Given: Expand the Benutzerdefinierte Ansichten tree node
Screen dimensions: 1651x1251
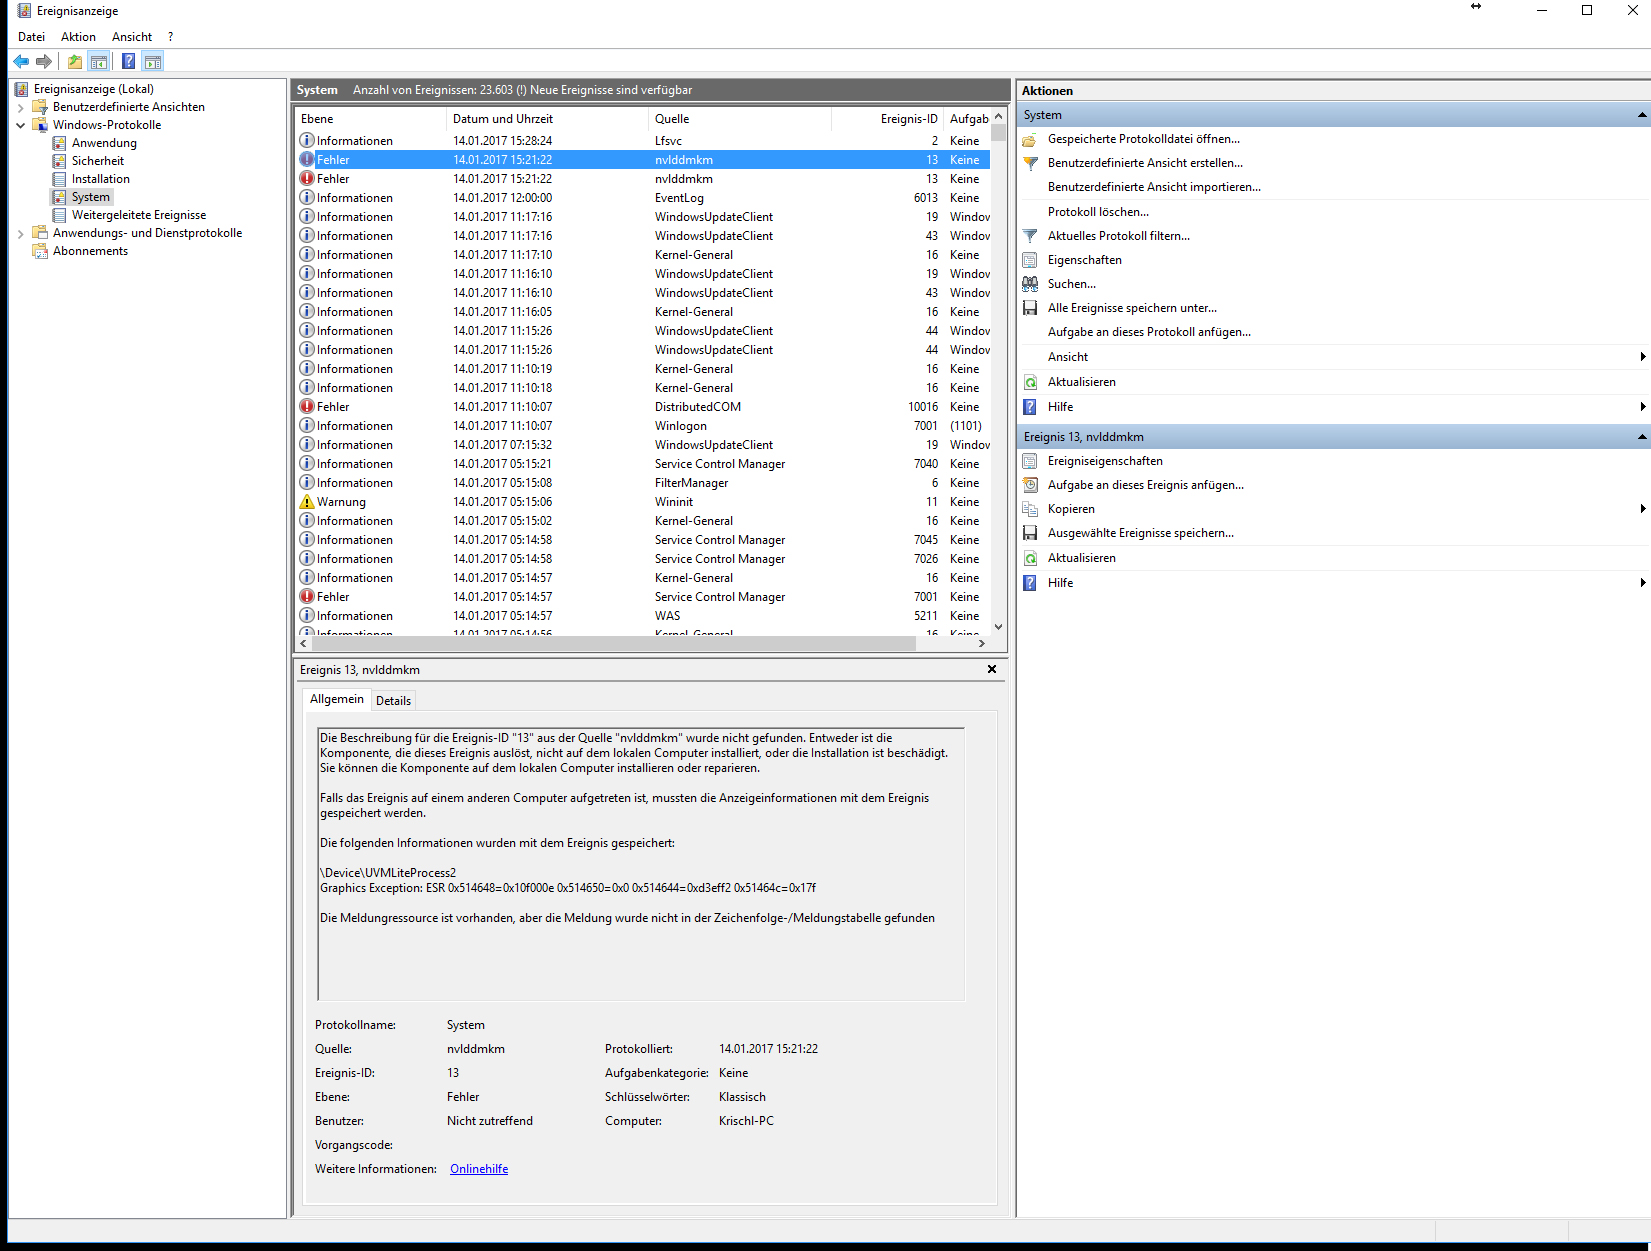Looking at the screenshot, I should 21,107.
